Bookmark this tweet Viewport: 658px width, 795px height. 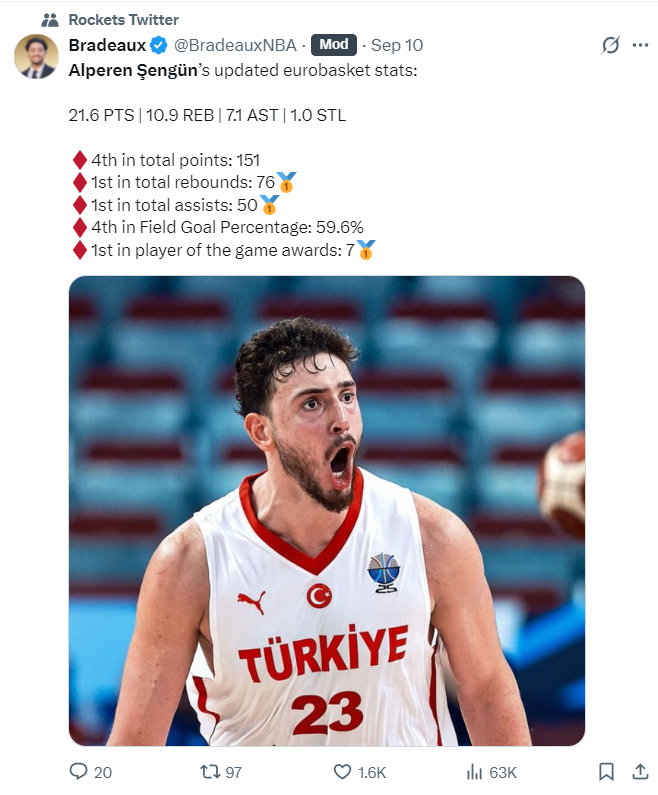coord(606,772)
